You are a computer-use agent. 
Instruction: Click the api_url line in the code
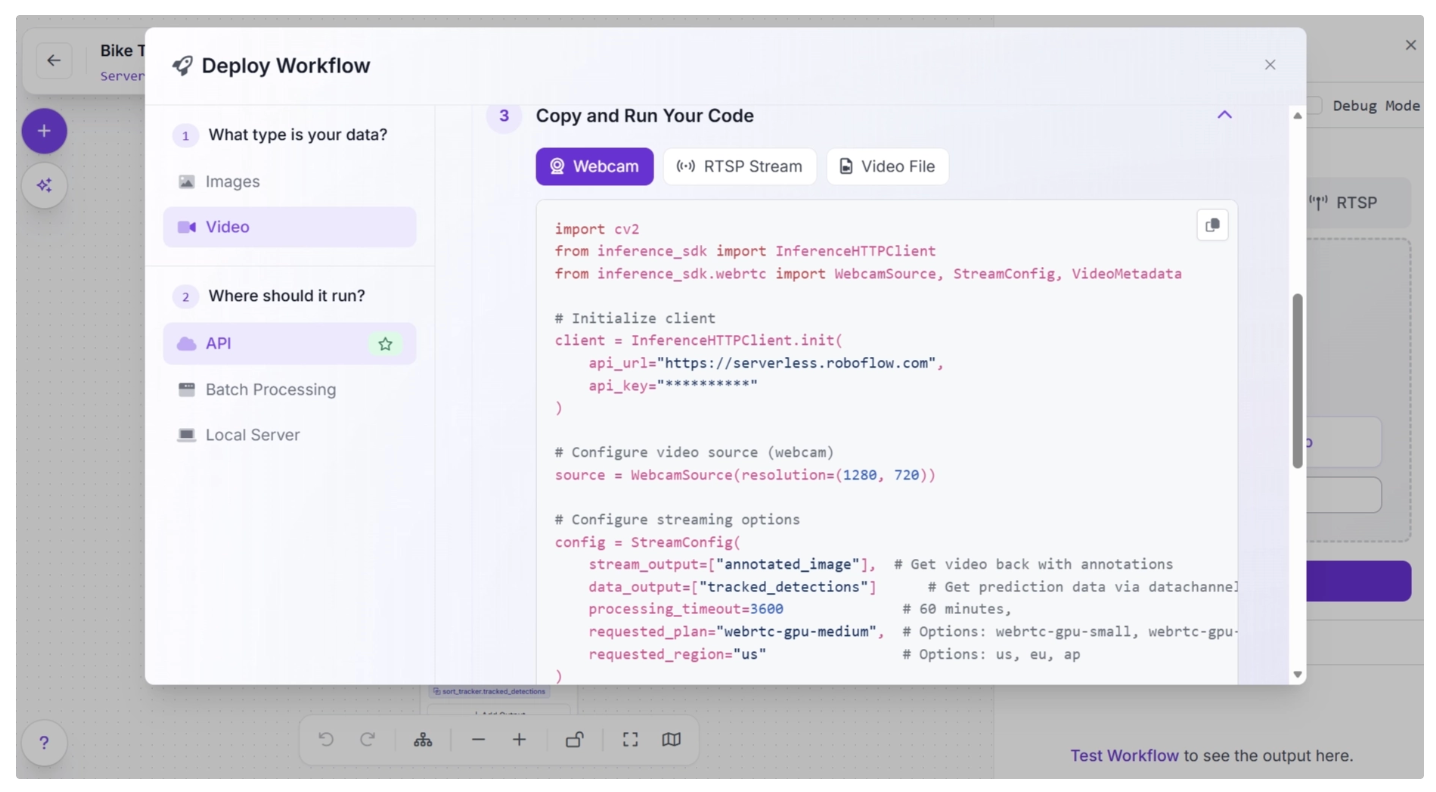coord(766,363)
